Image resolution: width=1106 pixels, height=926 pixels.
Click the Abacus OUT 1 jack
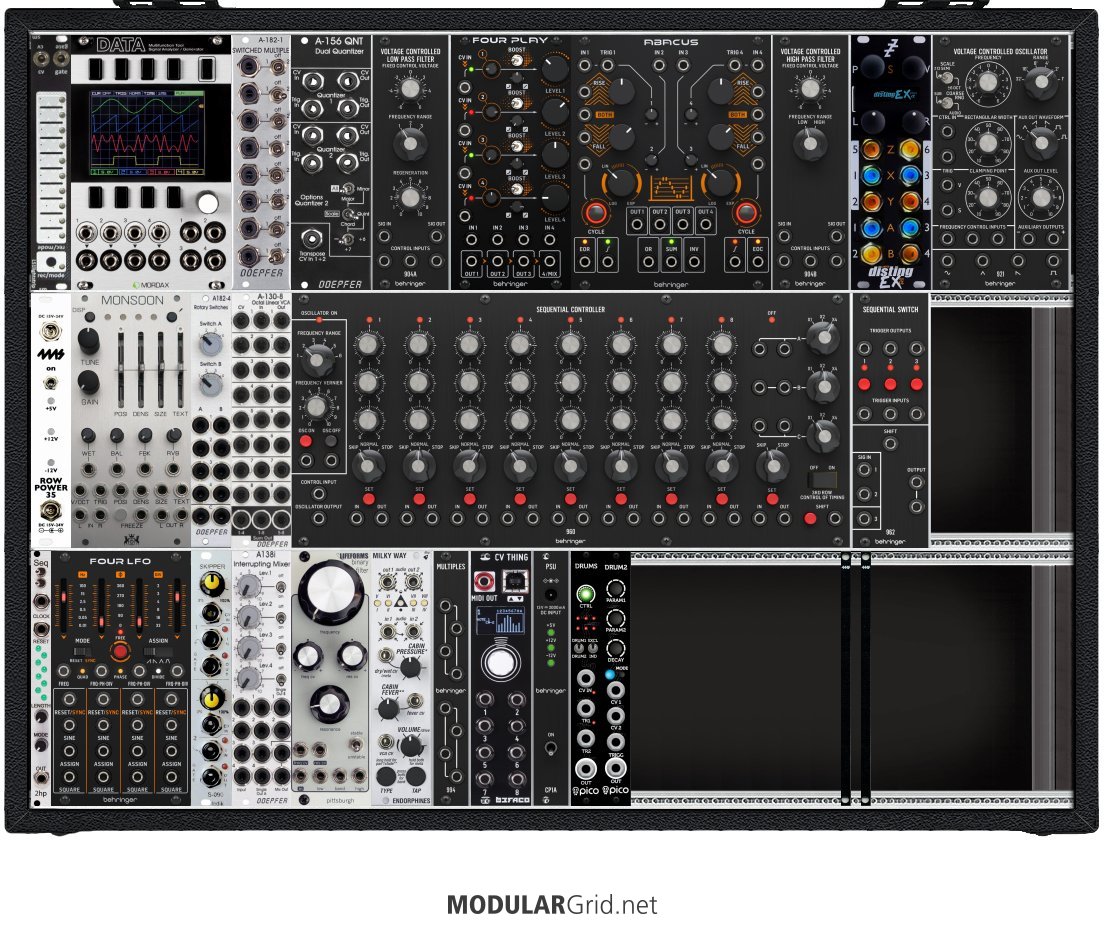[637, 225]
